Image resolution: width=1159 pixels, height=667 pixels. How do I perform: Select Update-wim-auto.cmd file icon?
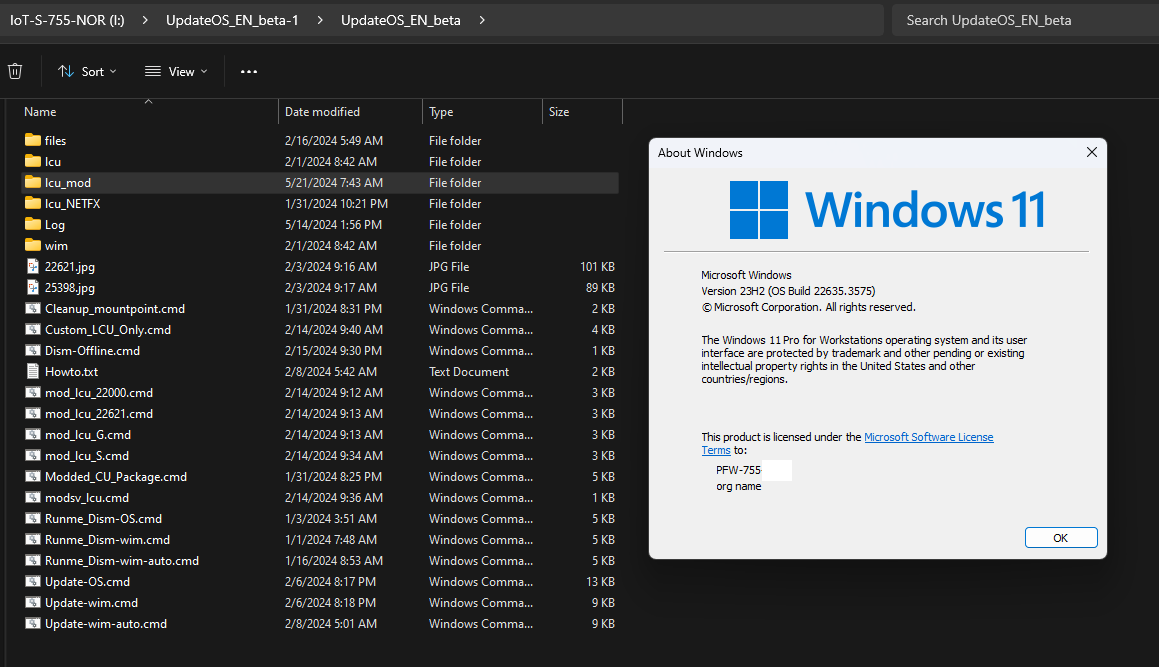coord(33,623)
